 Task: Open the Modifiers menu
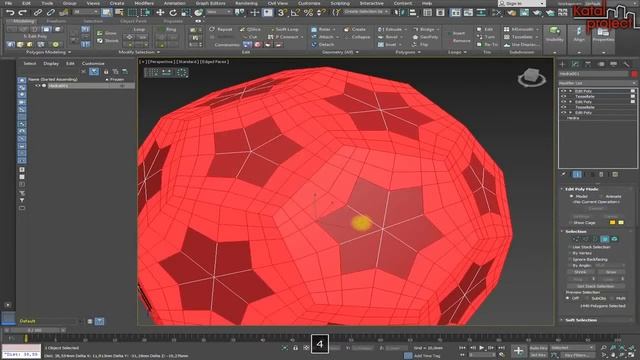(x=144, y=3)
